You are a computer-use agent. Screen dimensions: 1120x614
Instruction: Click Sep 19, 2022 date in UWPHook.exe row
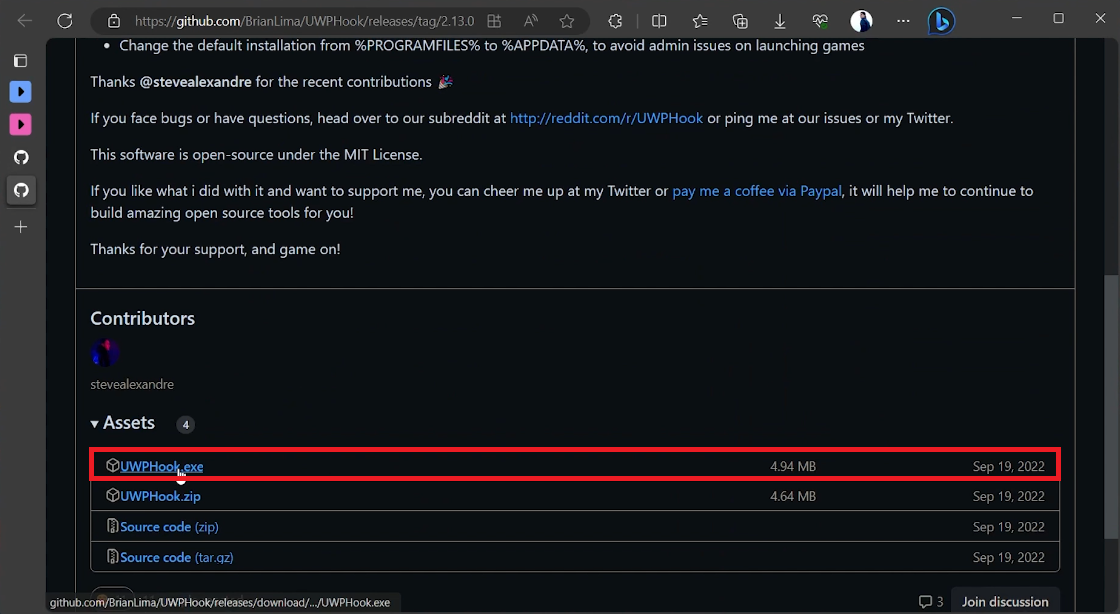1009,466
